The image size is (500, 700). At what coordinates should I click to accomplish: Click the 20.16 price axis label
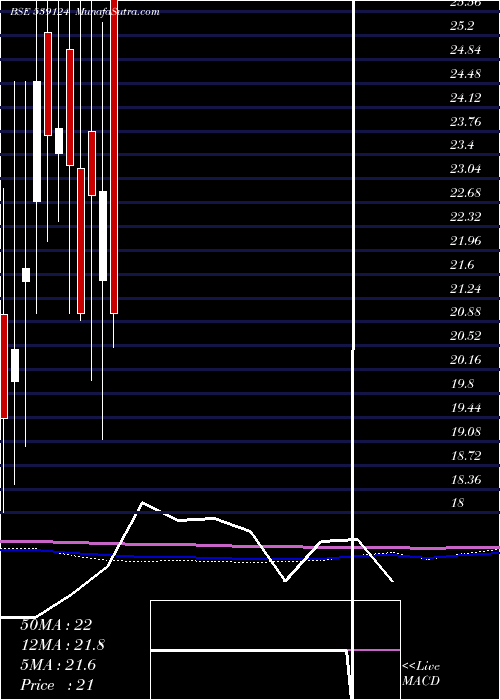(466, 360)
